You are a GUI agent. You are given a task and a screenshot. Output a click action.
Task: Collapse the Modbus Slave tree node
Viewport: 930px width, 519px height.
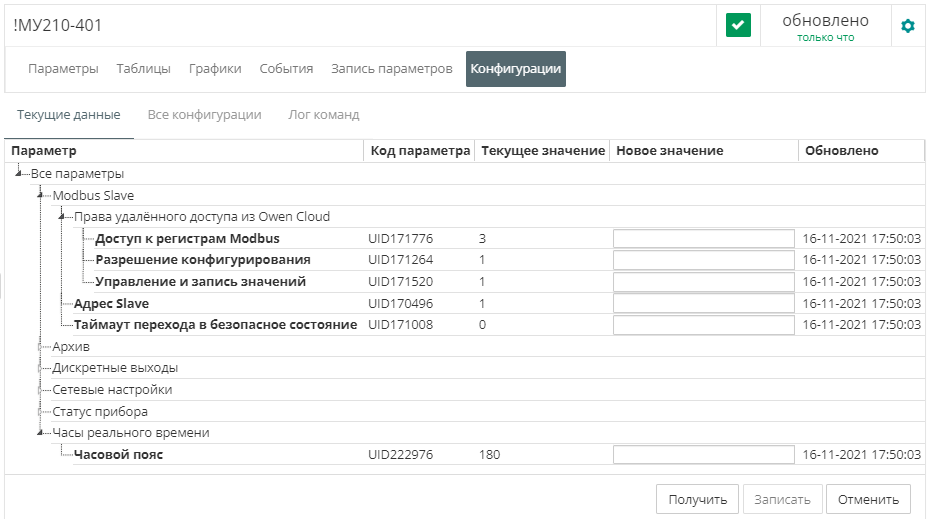(x=40, y=196)
